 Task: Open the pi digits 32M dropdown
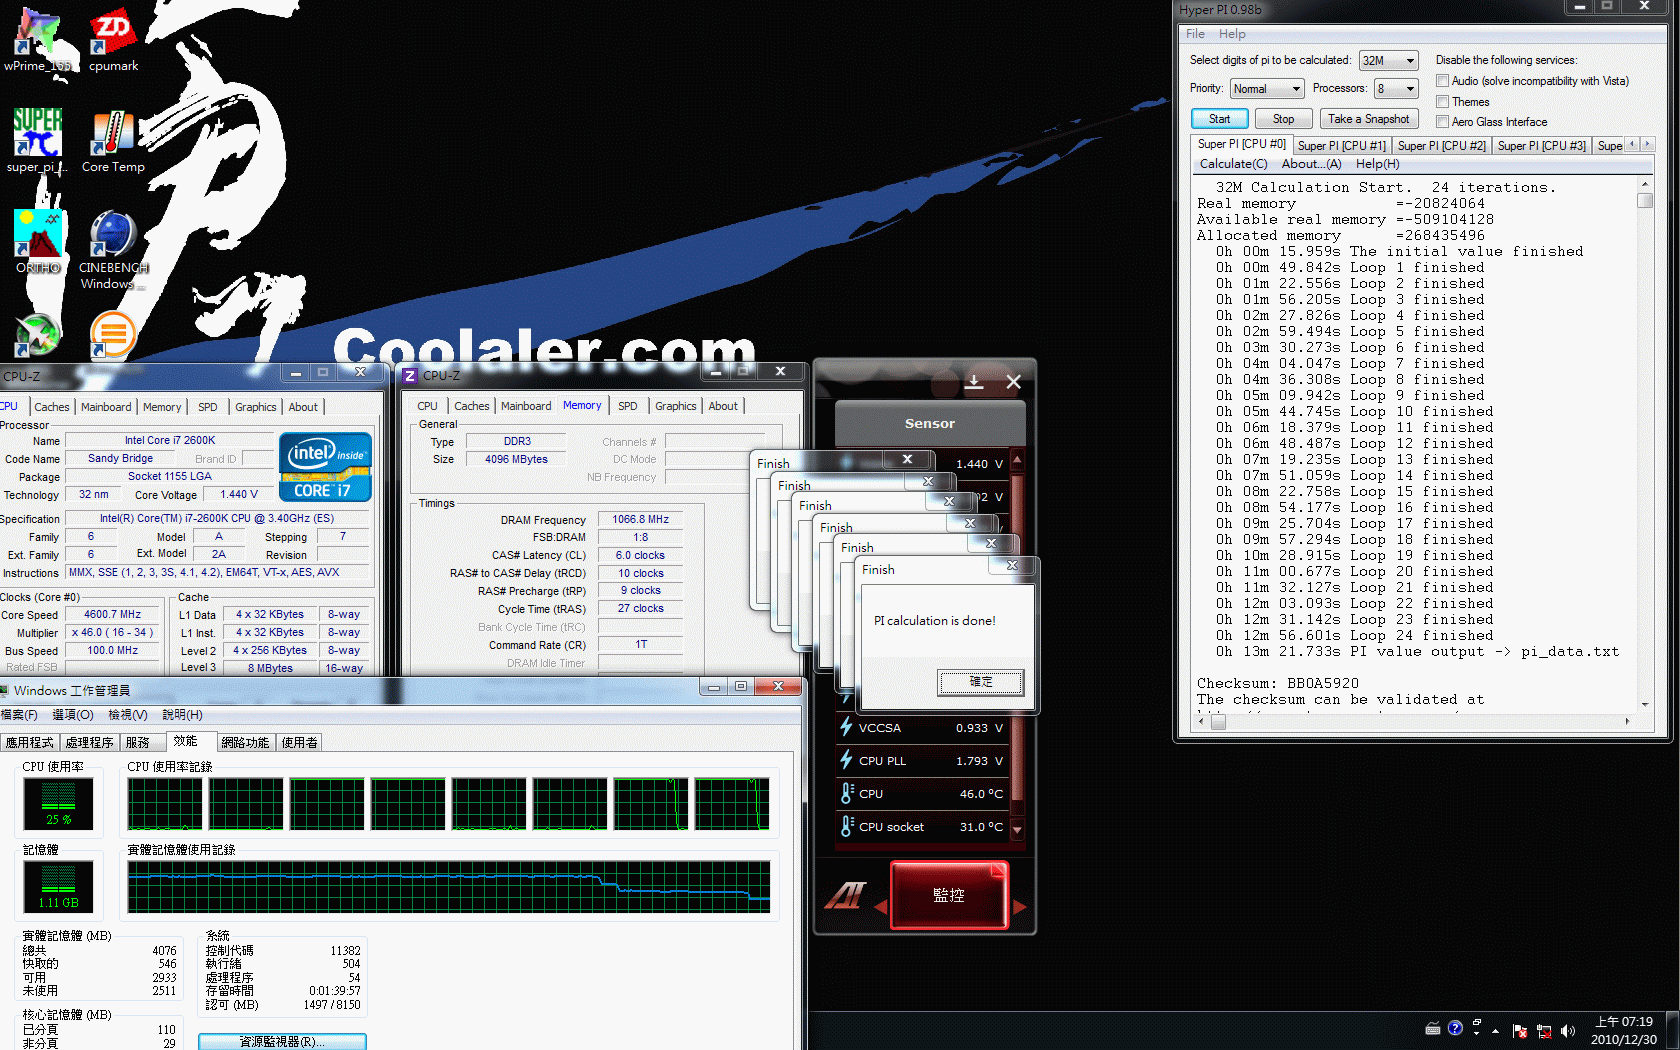pyautogui.click(x=1388, y=61)
